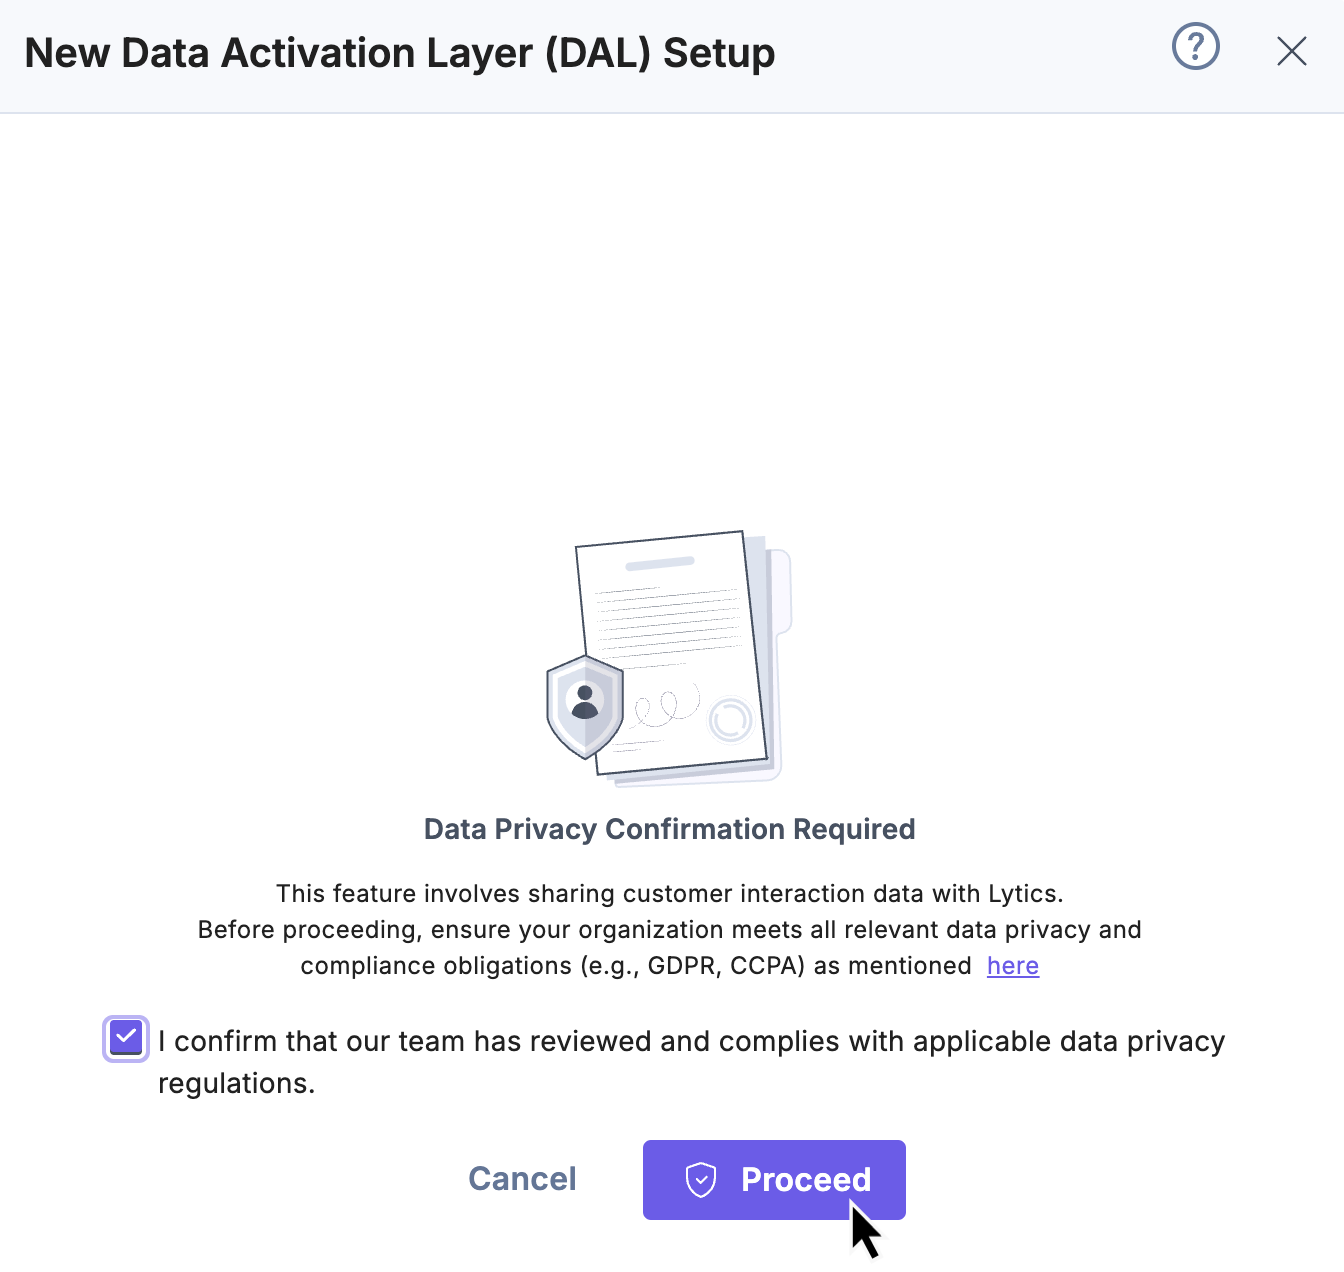Click Cancel to dismiss the setup
Image resolution: width=1344 pixels, height=1272 pixels.
(x=521, y=1179)
